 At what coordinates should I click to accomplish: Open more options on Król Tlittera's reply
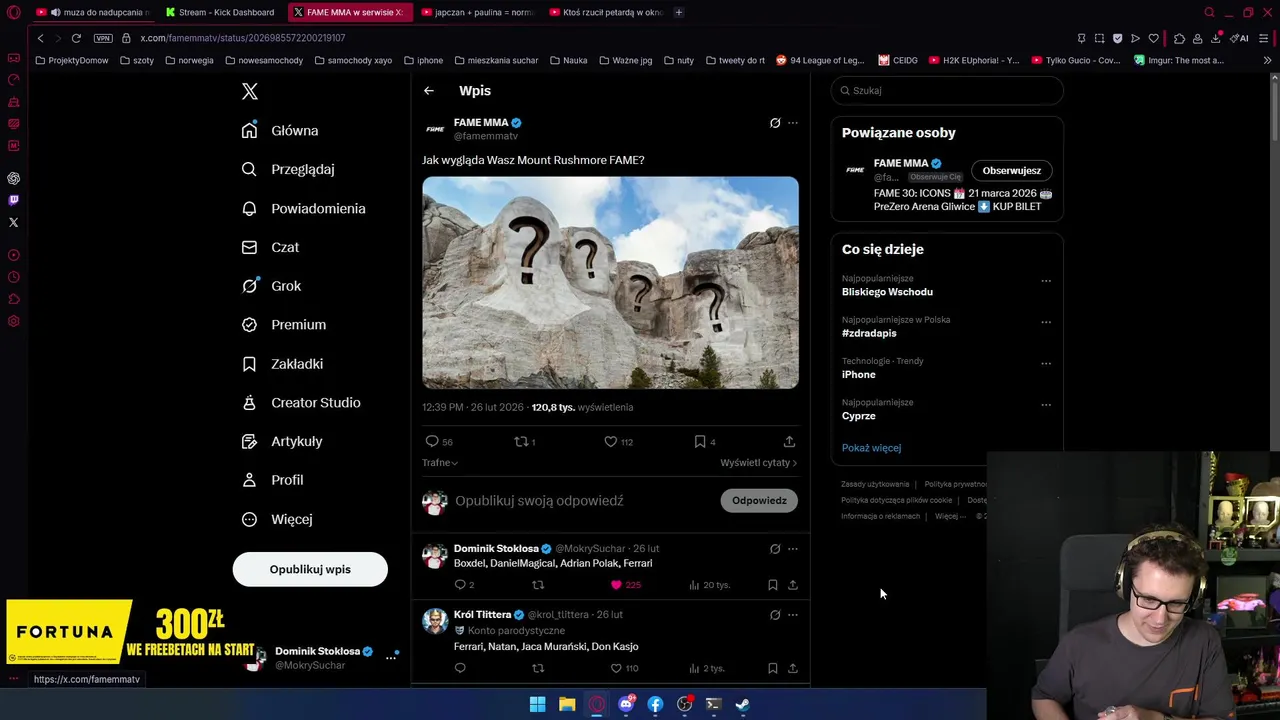click(793, 615)
